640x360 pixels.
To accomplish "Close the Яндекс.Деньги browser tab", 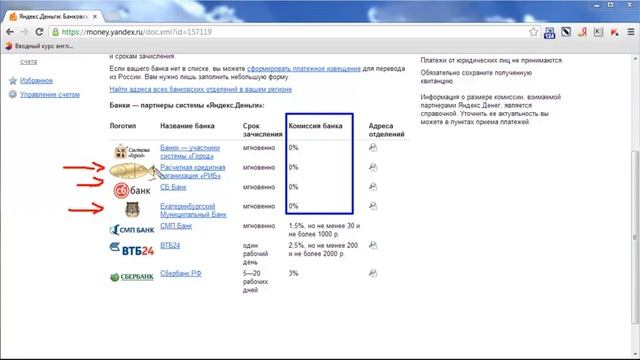I will point(95,17).
